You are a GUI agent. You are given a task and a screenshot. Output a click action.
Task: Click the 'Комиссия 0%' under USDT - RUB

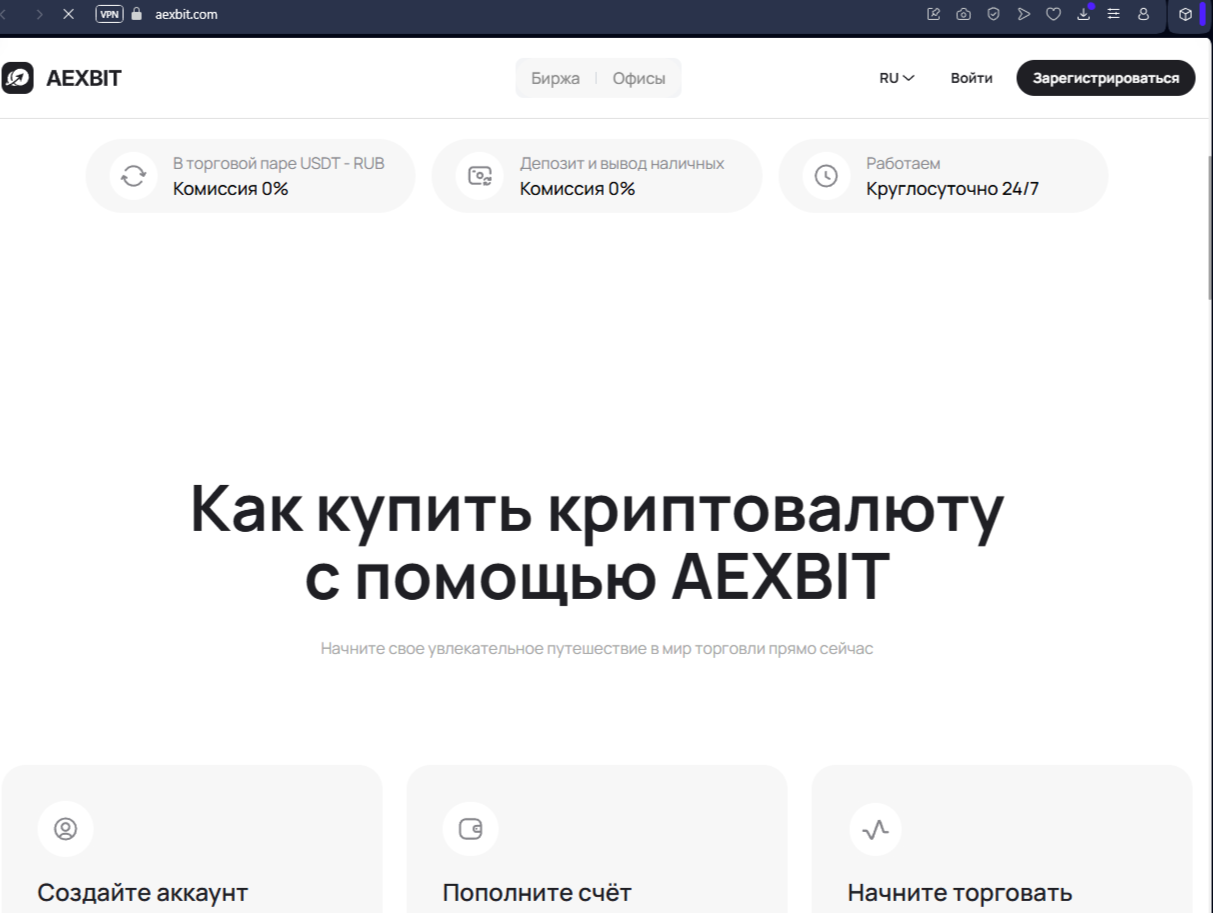231,188
